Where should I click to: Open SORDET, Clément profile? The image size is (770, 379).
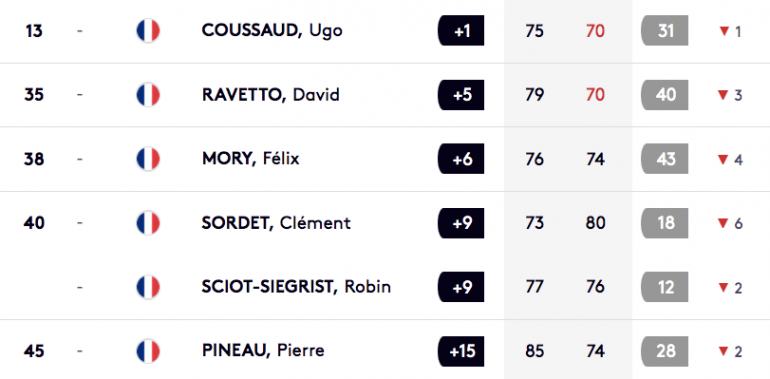pyautogui.click(x=276, y=223)
